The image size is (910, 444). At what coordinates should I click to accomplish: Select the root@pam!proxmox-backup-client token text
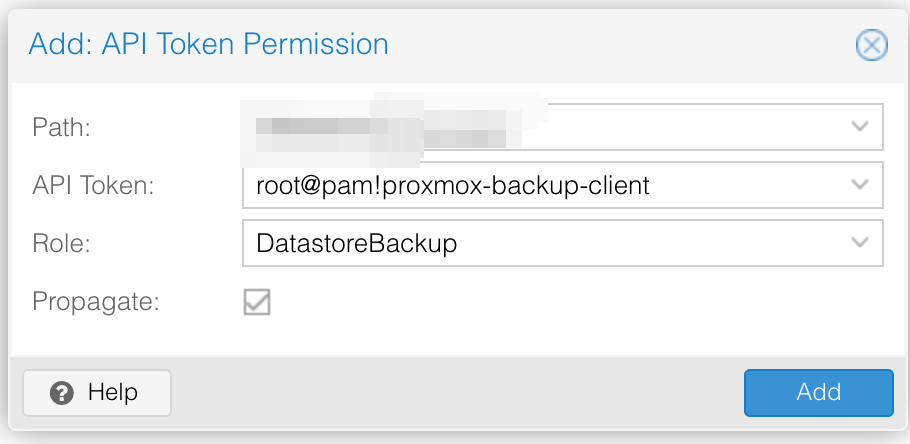[x=453, y=185]
